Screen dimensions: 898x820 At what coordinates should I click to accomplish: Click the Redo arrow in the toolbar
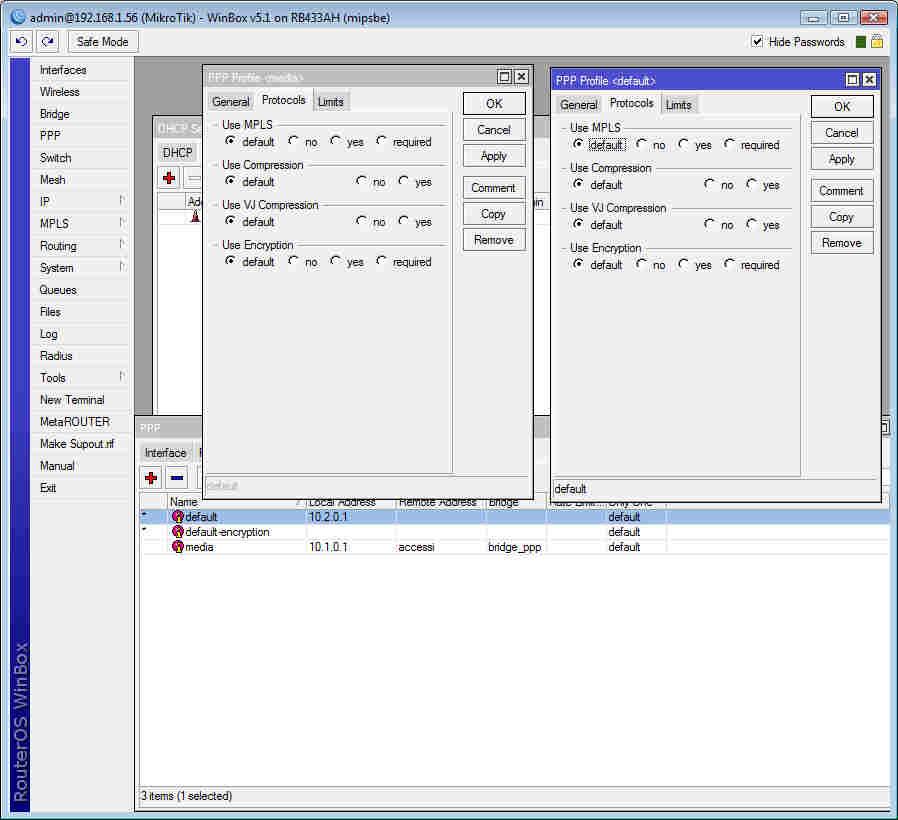point(48,42)
